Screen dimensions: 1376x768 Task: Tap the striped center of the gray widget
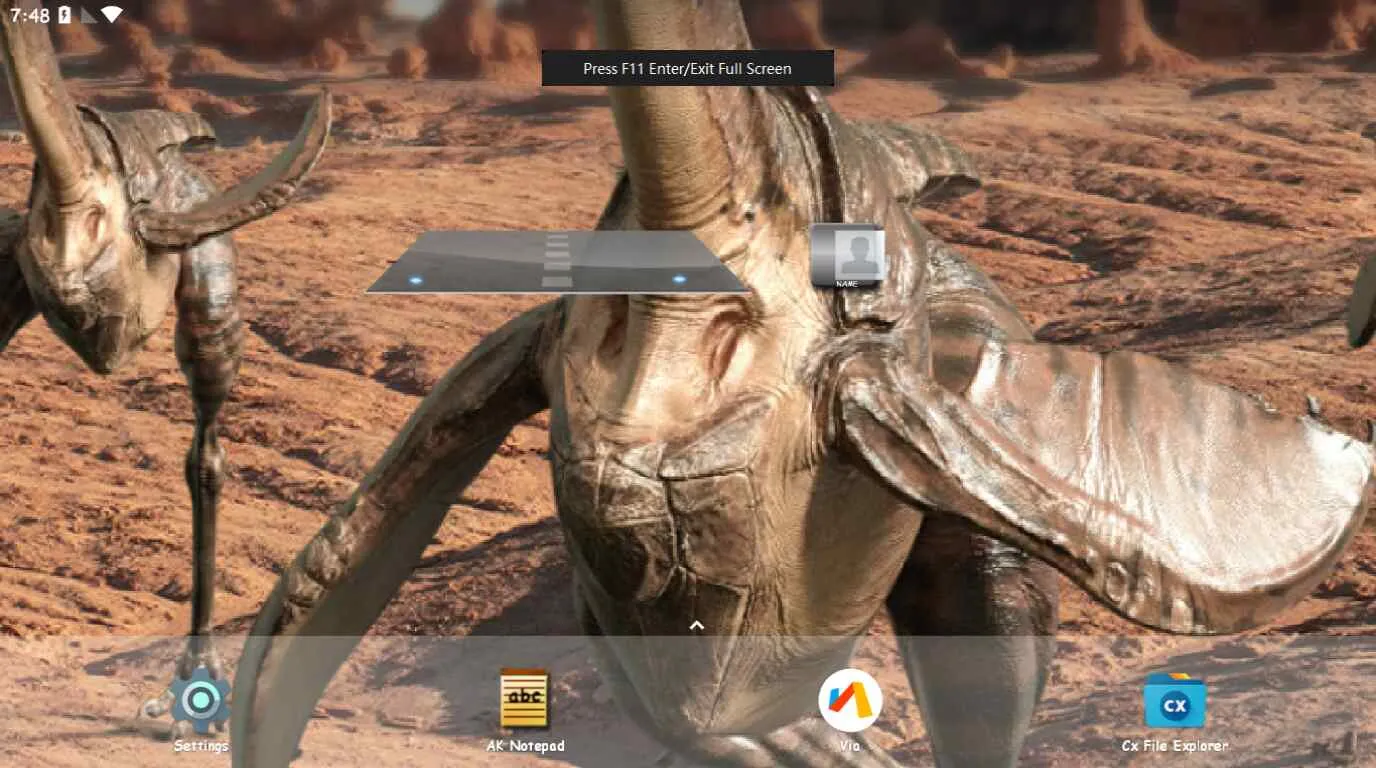point(557,261)
